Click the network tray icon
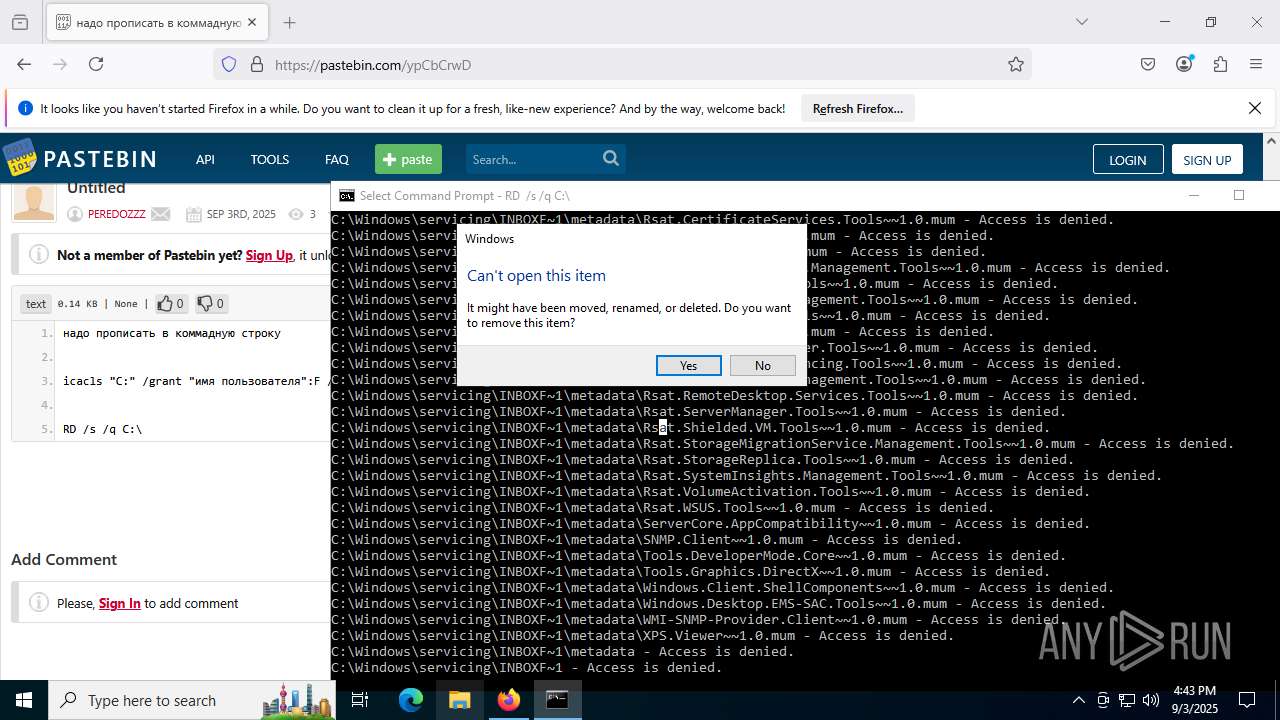1280x720 pixels. click(x=1127, y=700)
